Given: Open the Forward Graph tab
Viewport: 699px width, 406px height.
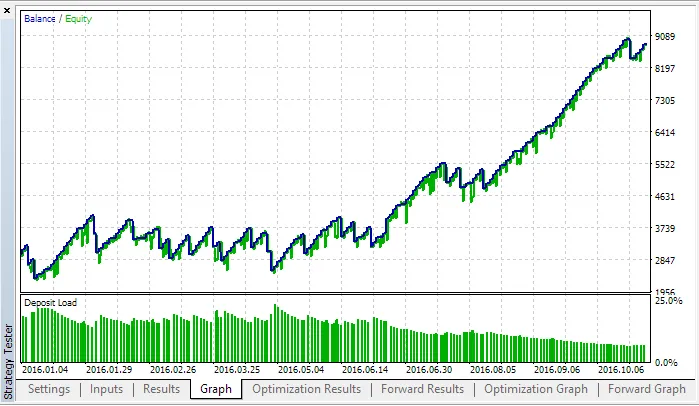Looking at the screenshot, I should pos(646,389).
